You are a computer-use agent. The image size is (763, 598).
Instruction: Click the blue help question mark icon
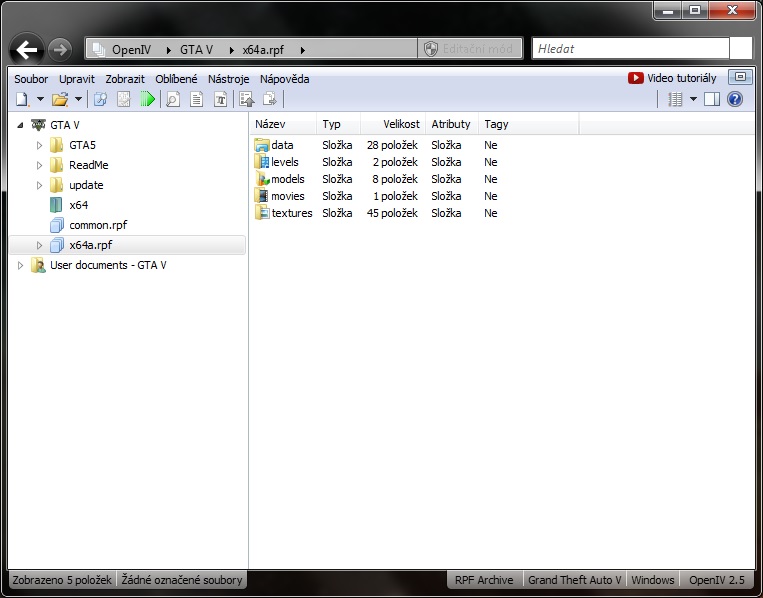(735, 99)
